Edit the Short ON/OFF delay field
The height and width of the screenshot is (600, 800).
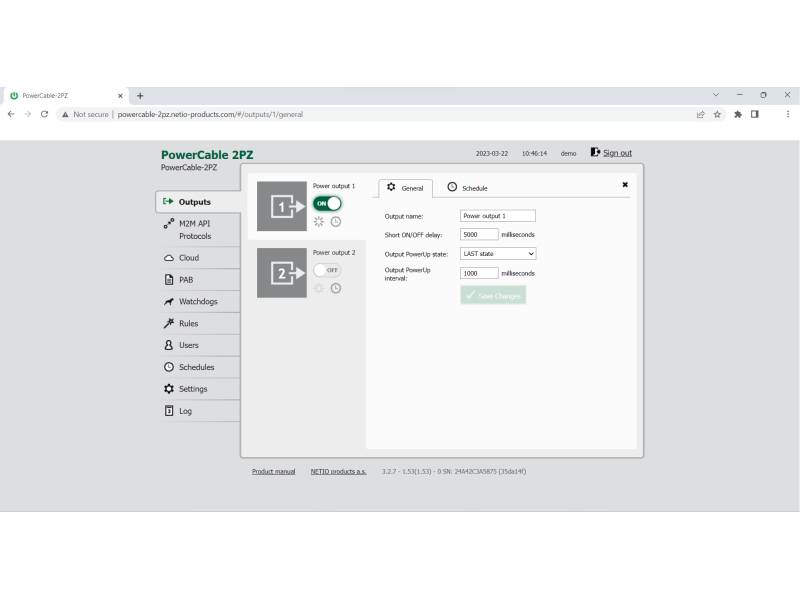pyautogui.click(x=479, y=235)
